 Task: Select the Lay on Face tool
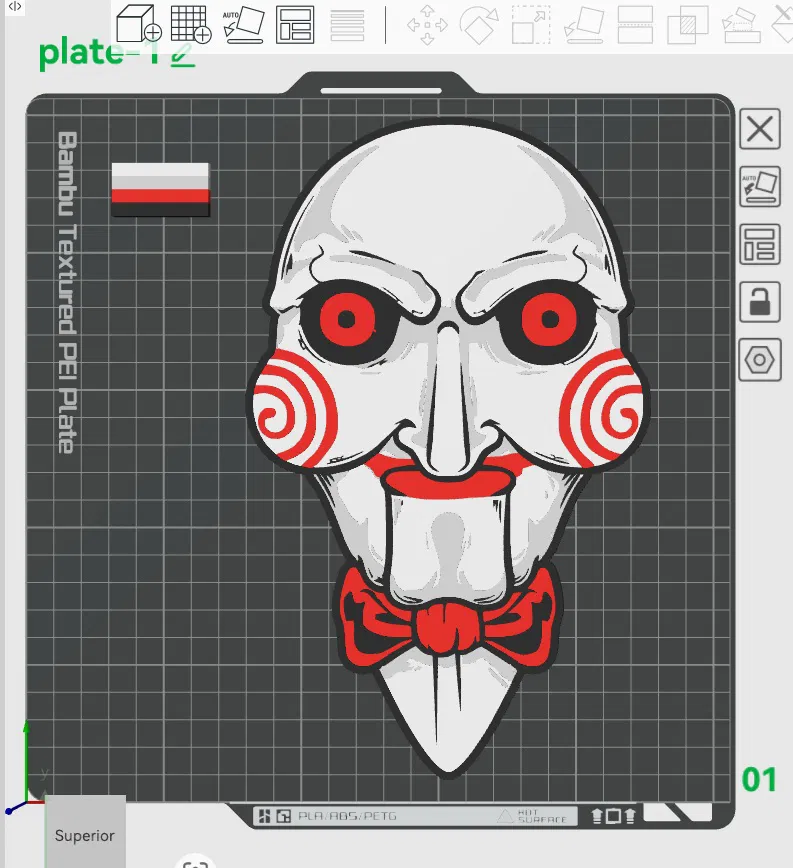[584, 25]
